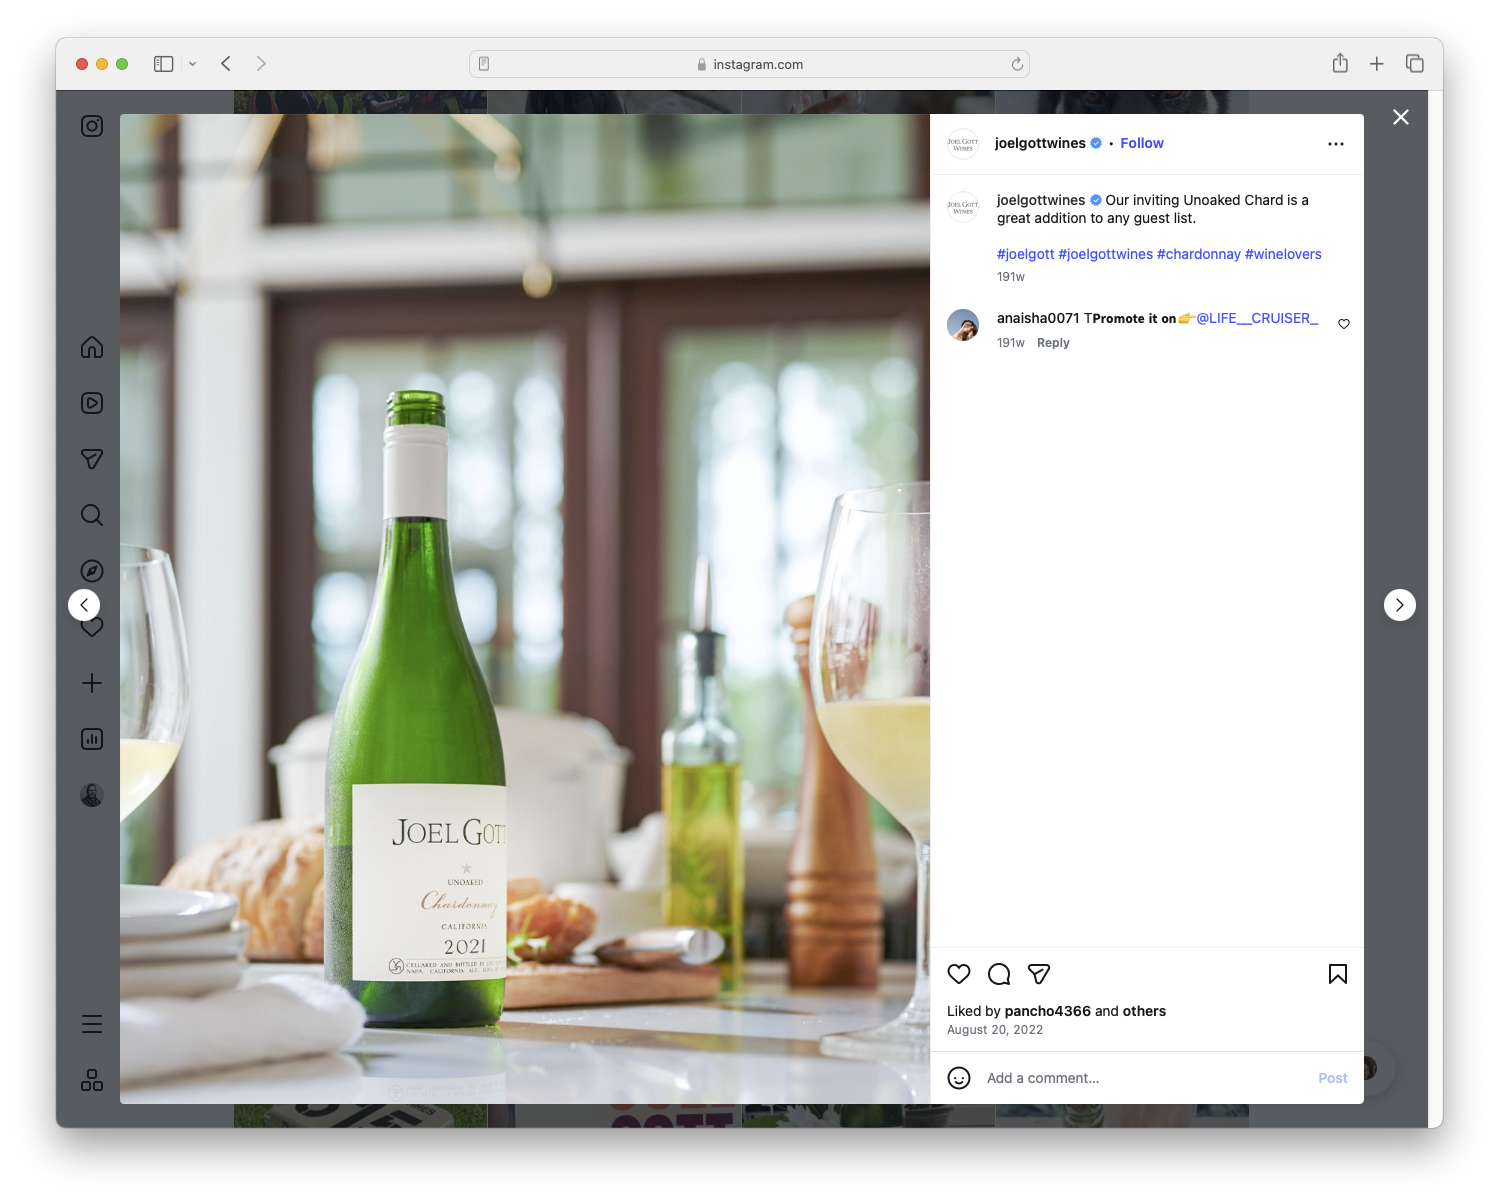This screenshot has height=1202, width=1499.
Task: Open post options three-dot menu
Action: (x=1336, y=144)
